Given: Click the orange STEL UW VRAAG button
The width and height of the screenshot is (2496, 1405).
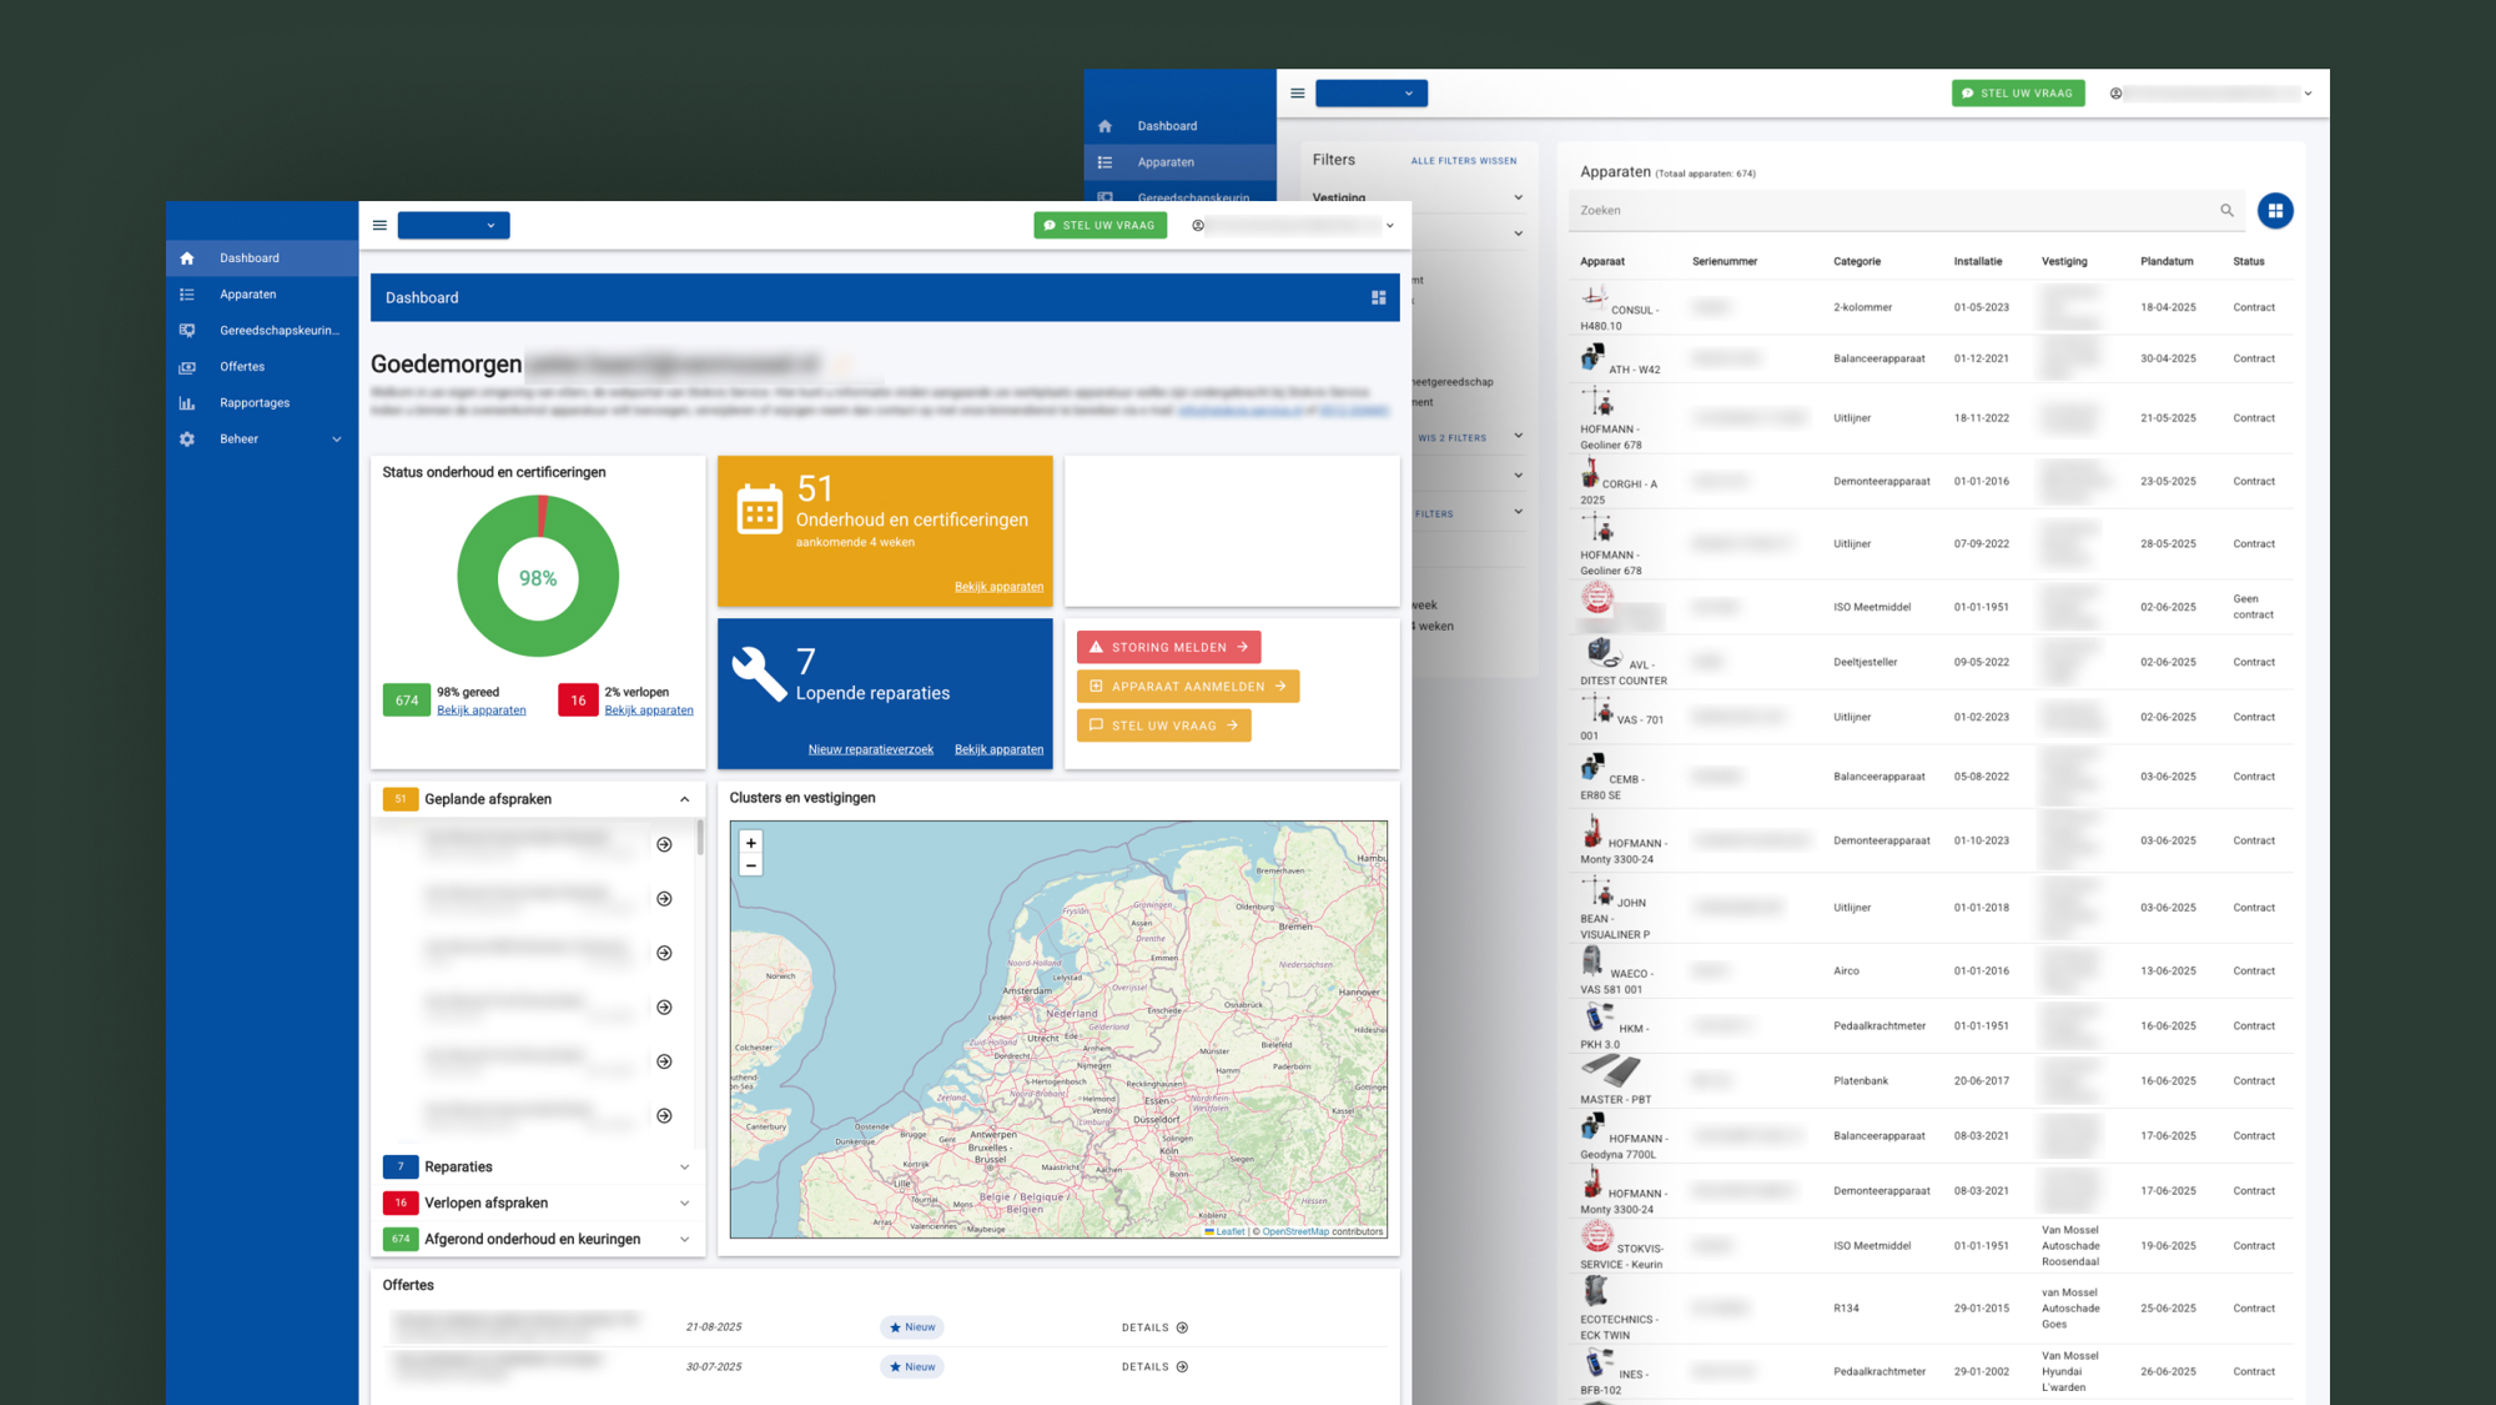Looking at the screenshot, I should pyautogui.click(x=1164, y=725).
